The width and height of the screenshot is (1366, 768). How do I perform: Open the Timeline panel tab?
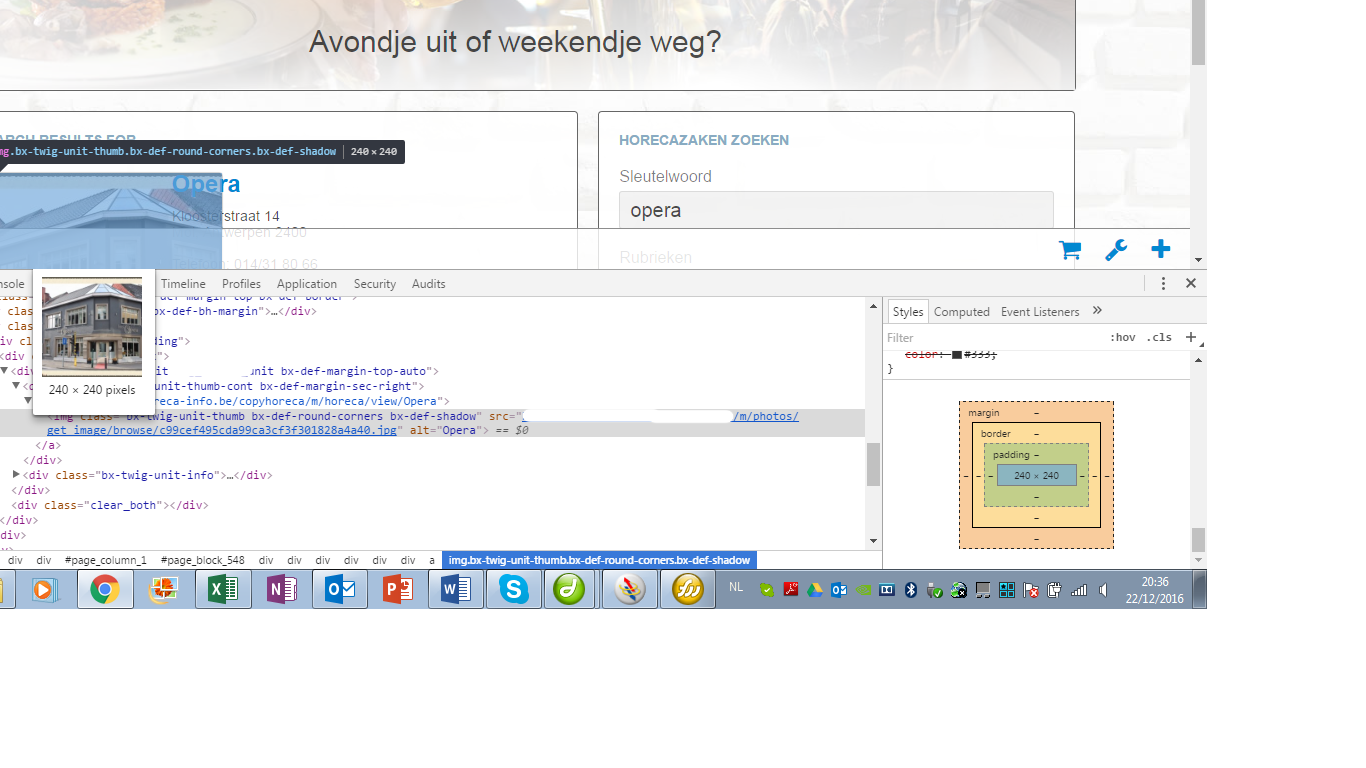click(183, 284)
